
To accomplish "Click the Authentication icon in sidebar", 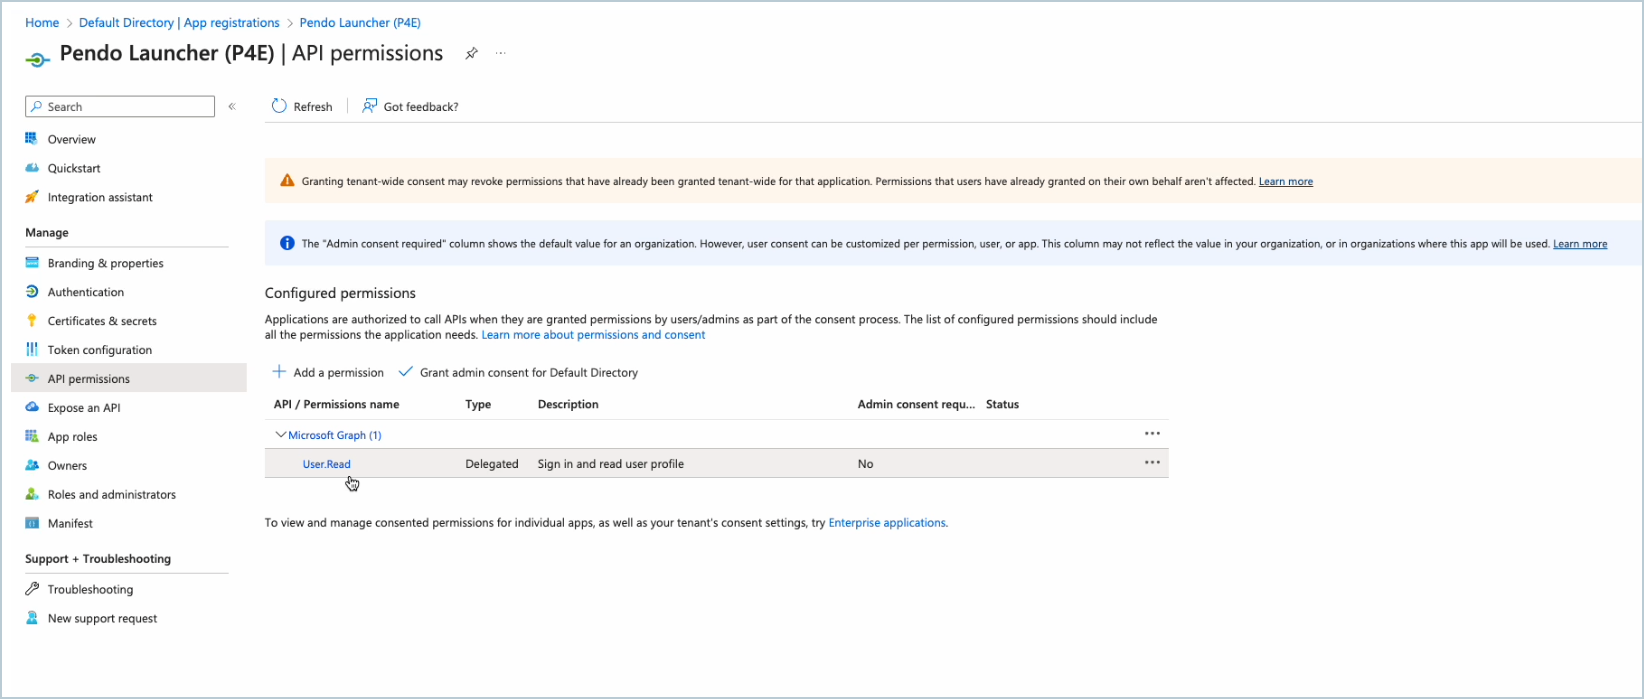I will pyautogui.click(x=31, y=292).
